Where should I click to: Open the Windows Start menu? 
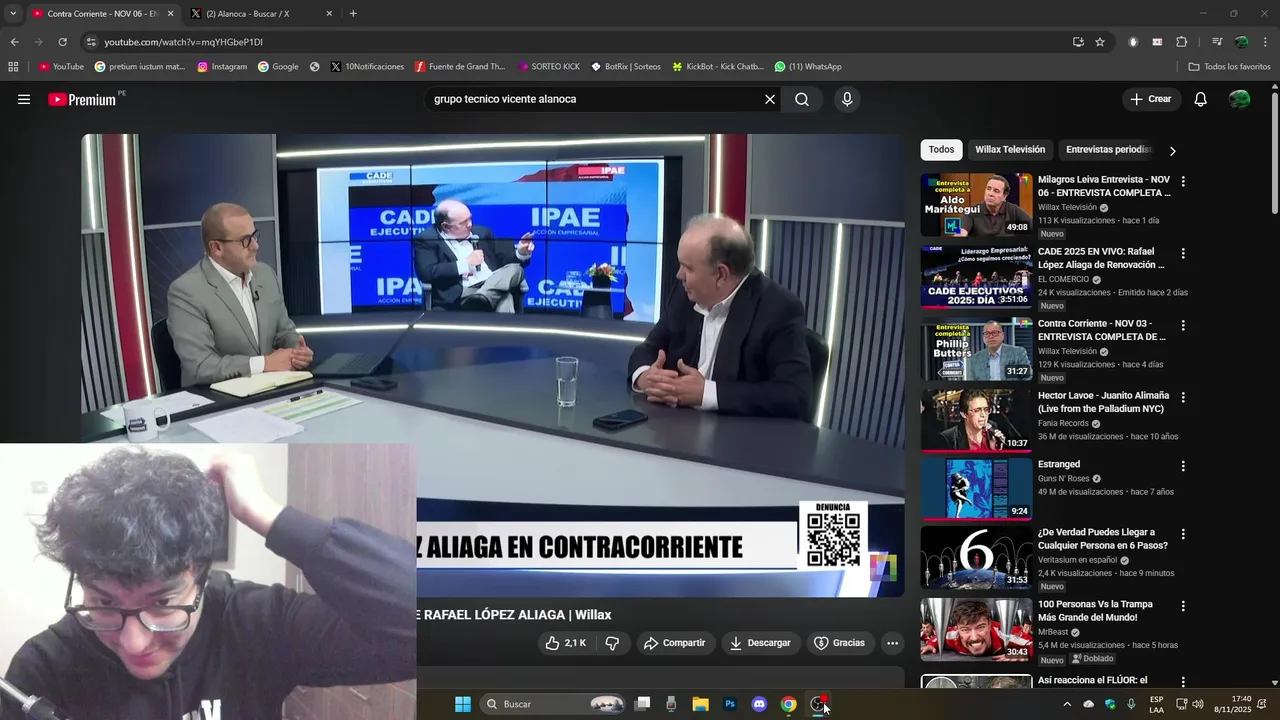click(463, 704)
